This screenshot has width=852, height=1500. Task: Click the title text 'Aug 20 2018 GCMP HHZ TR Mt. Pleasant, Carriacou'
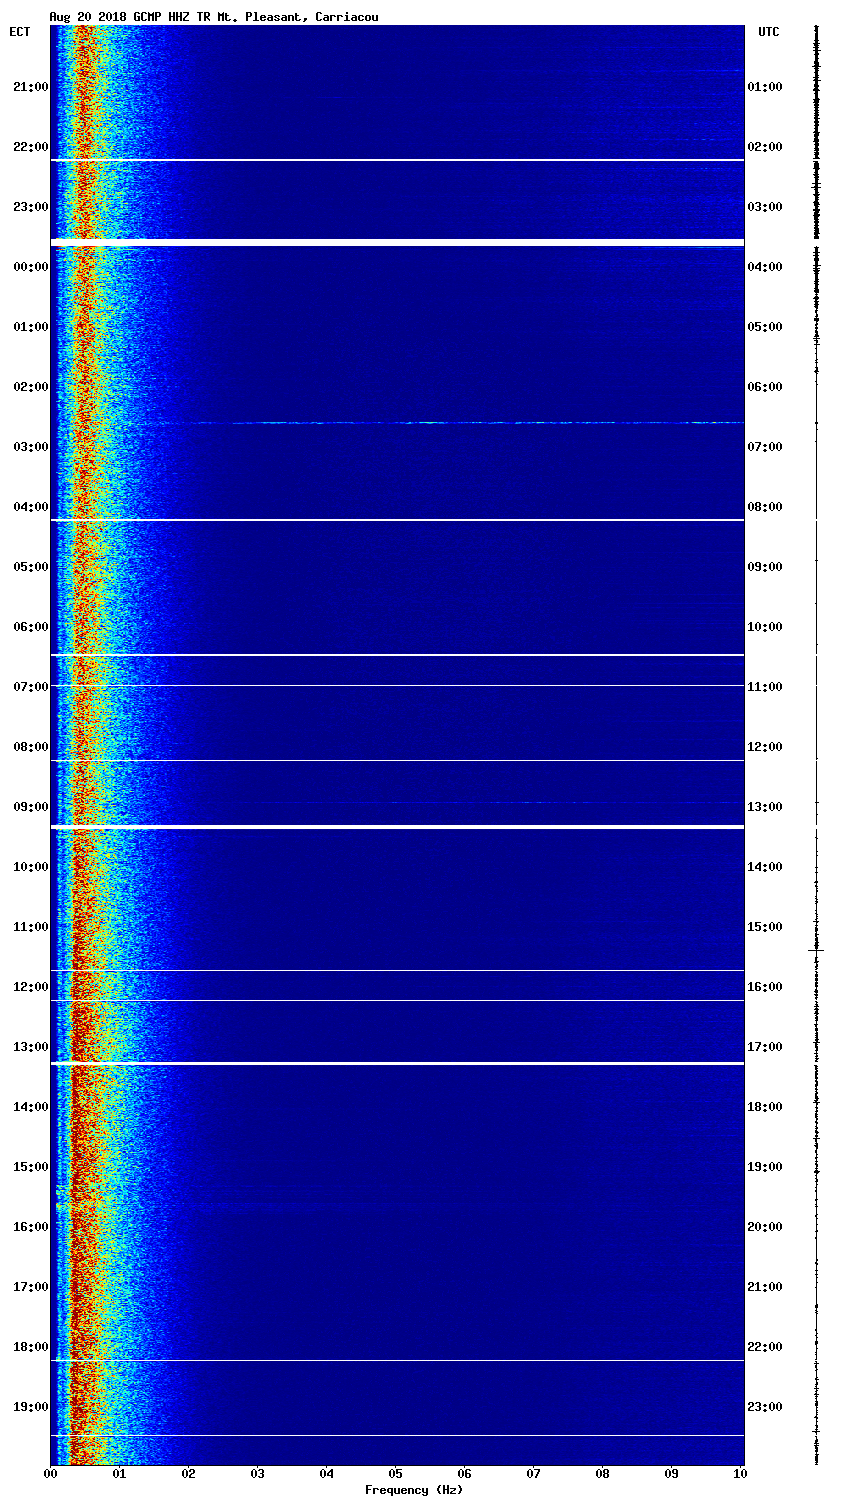[214, 17]
